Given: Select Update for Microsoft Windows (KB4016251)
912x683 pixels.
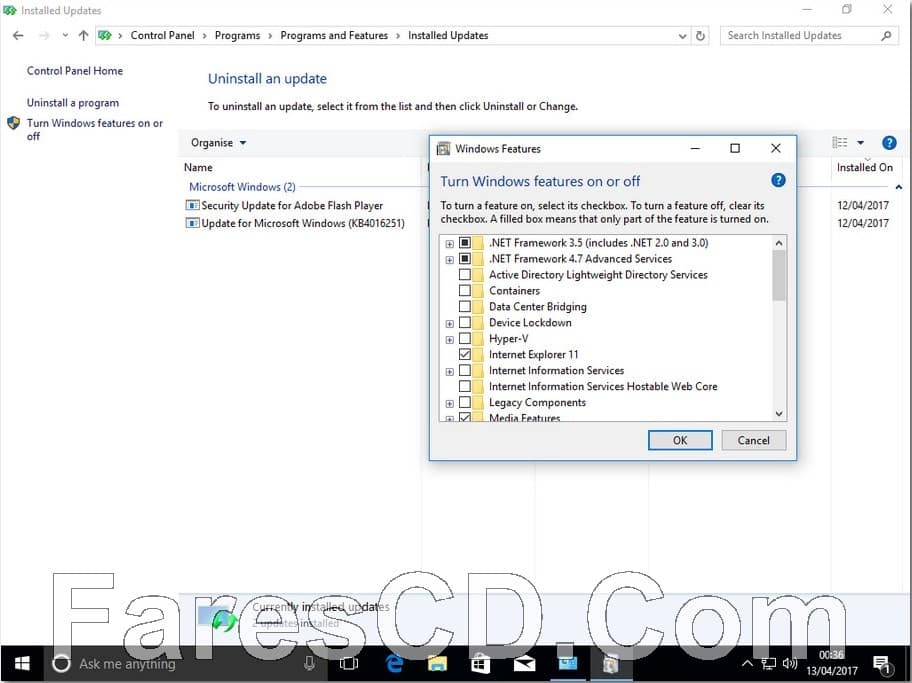Looking at the screenshot, I should tap(302, 223).
